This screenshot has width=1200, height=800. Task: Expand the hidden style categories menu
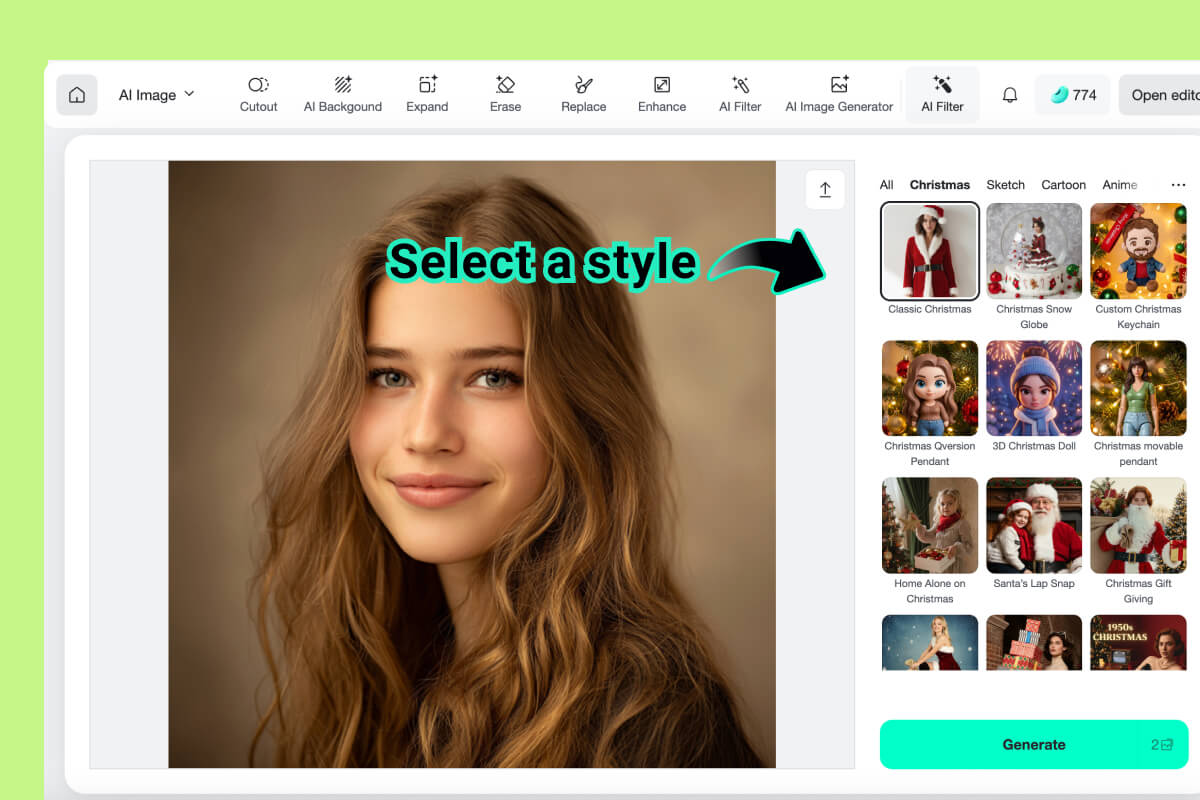click(1178, 185)
